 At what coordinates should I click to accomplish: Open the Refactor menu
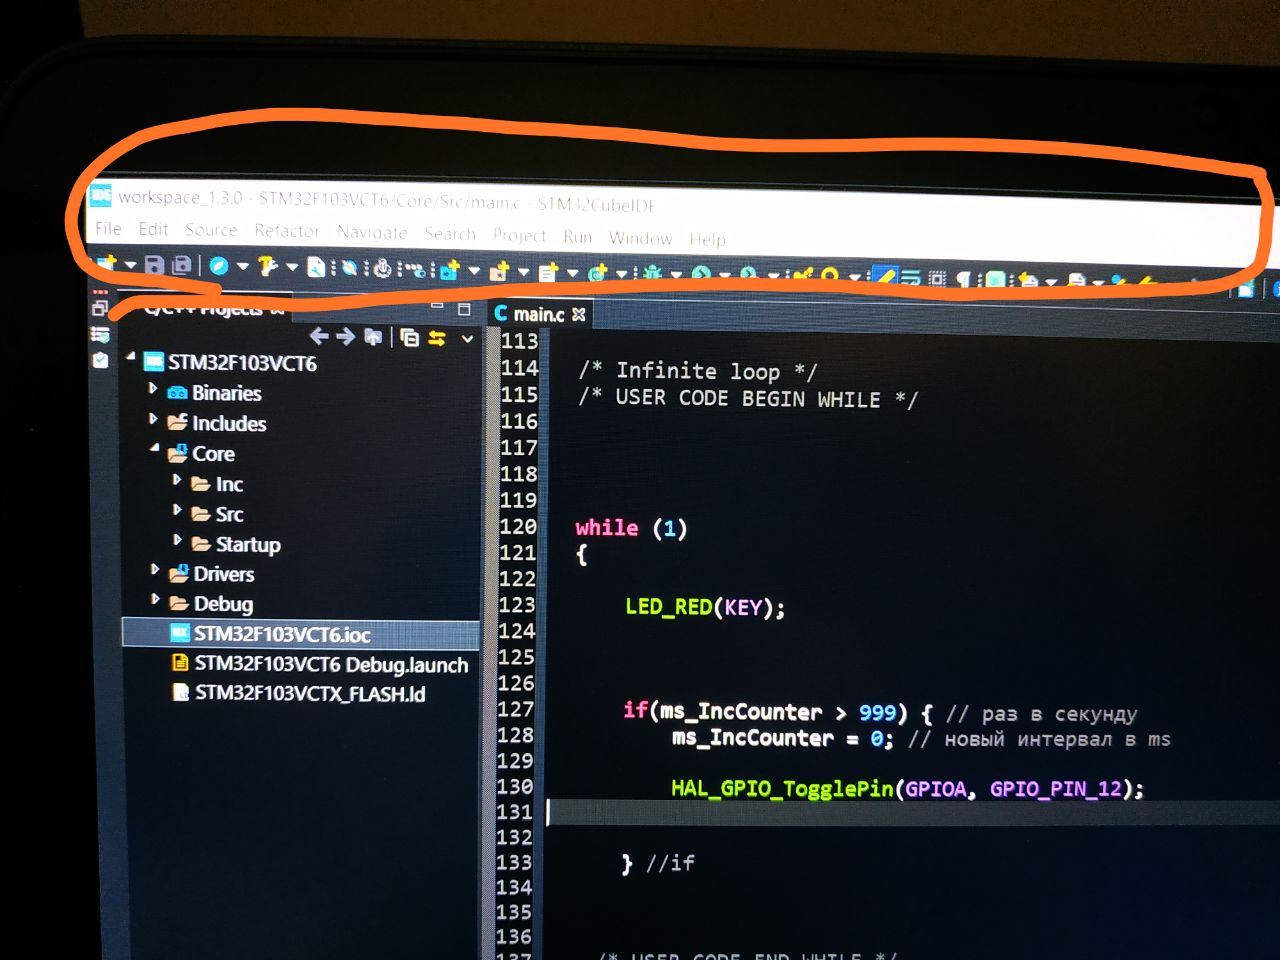(287, 231)
